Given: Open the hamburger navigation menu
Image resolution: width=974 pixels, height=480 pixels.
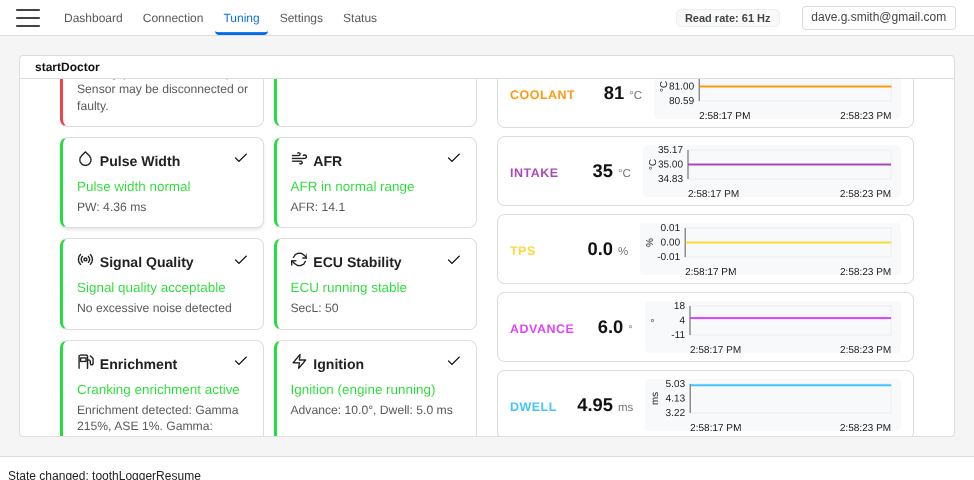Looking at the screenshot, I should tap(28, 18).
